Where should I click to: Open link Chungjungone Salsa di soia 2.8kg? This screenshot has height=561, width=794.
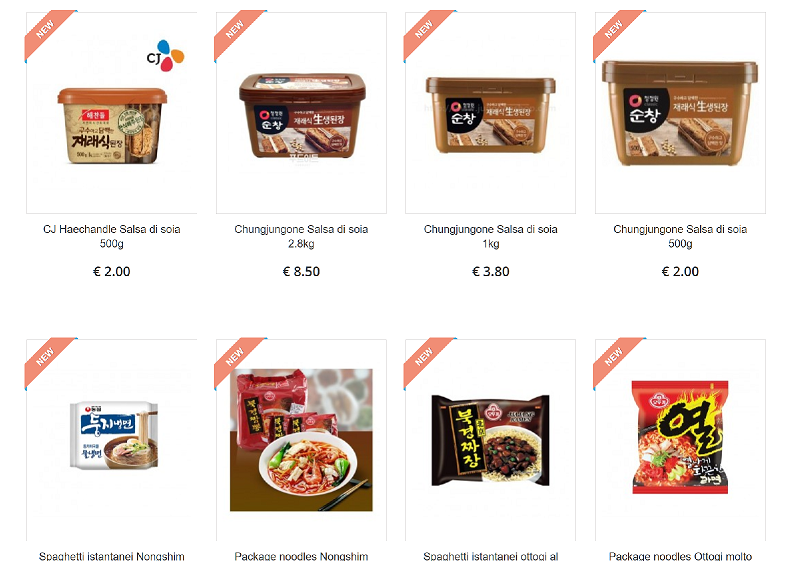(301, 236)
